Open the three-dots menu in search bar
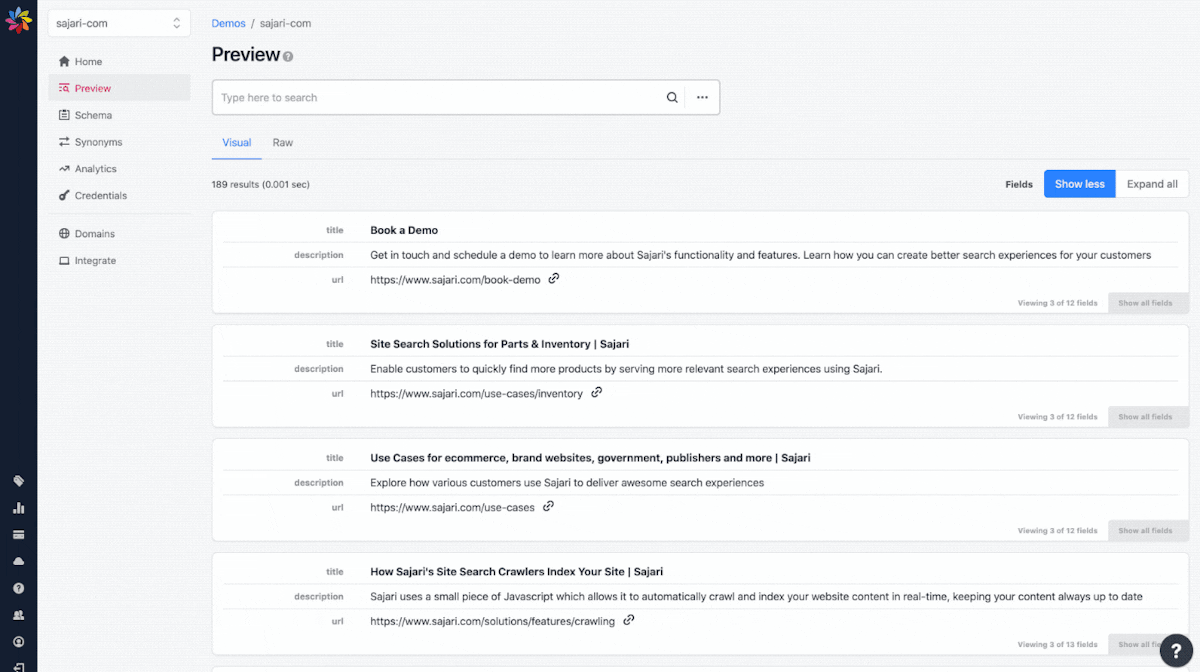The height and width of the screenshot is (672, 1200). 702,98
